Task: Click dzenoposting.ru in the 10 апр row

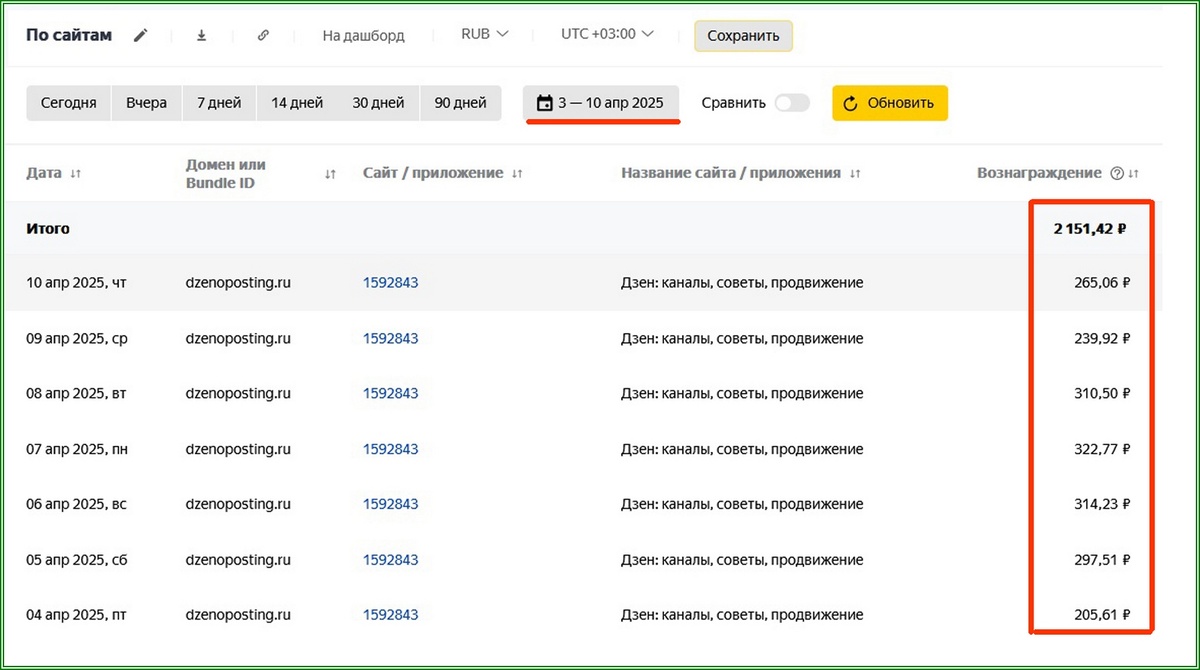Action: 238,283
